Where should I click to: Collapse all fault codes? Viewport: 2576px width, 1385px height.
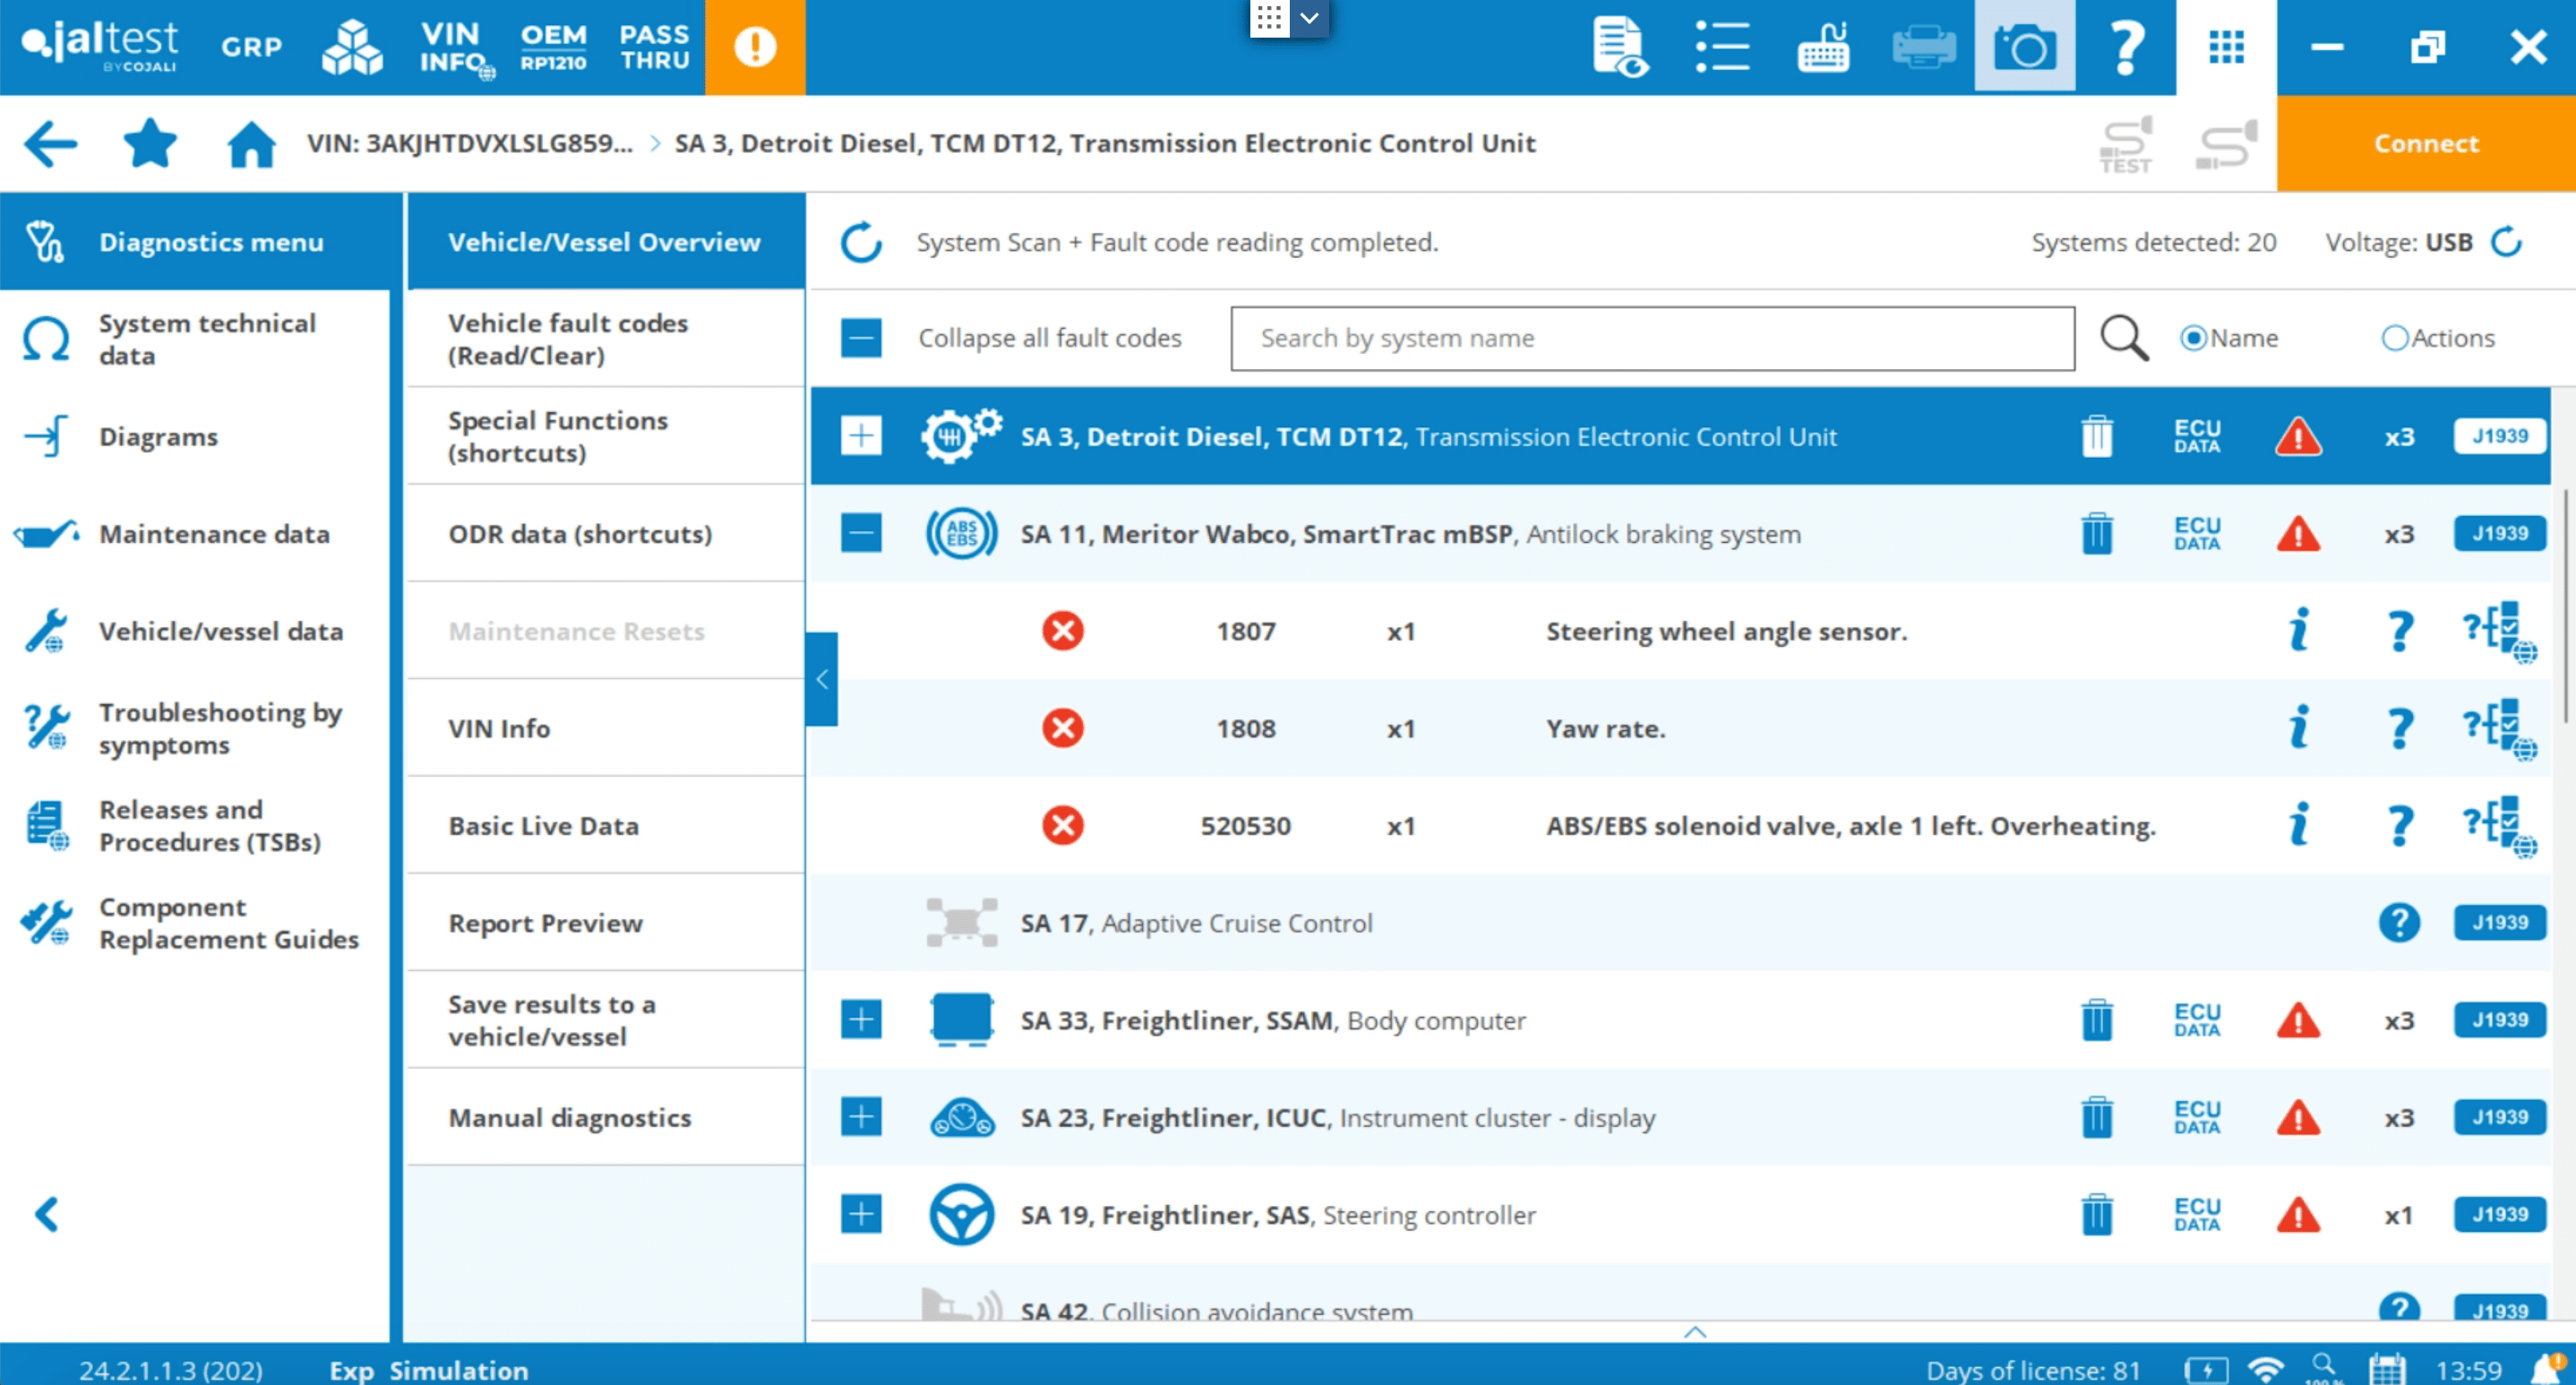click(861, 338)
